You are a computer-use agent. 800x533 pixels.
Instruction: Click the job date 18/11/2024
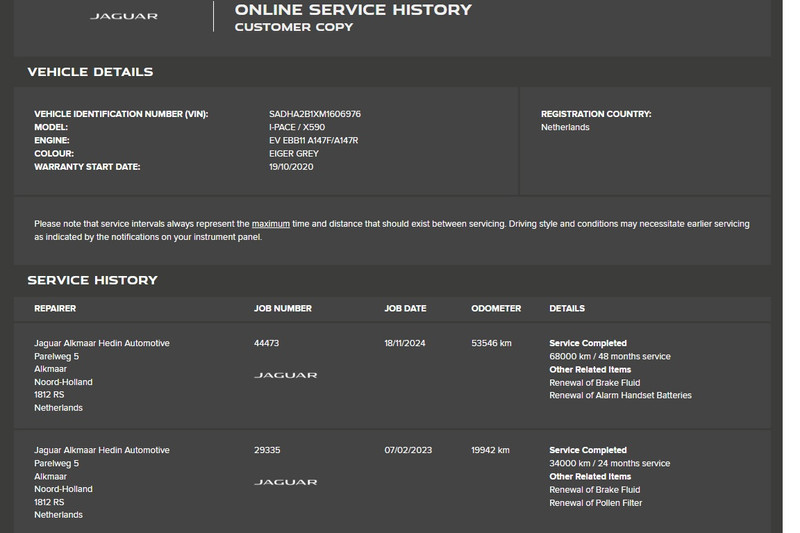[405, 343]
